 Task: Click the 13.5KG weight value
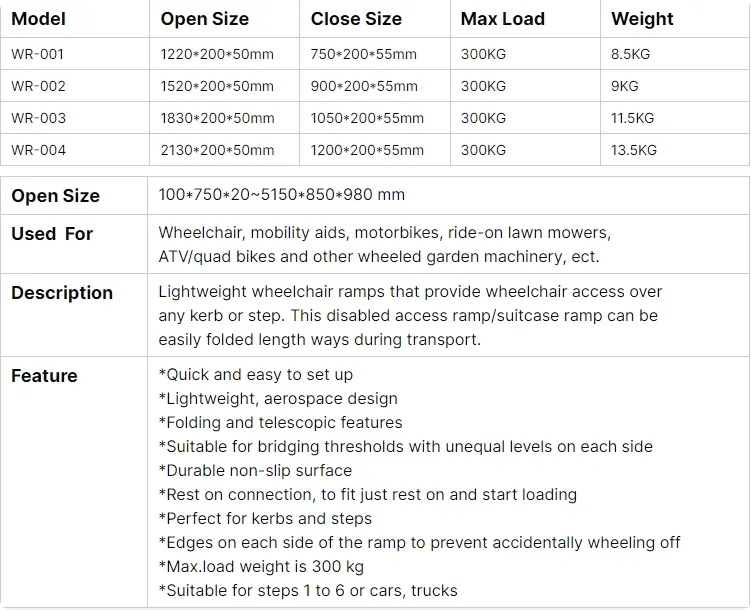[634, 150]
